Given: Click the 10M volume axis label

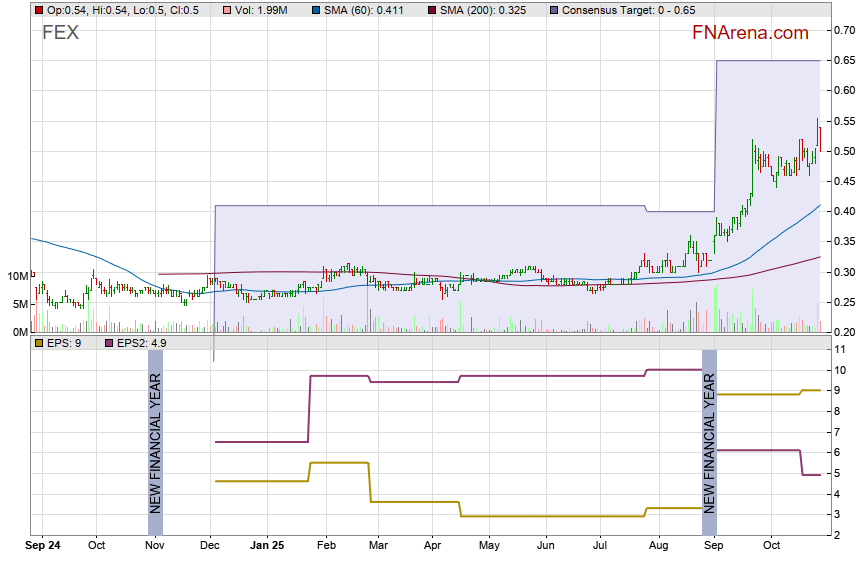Looking at the screenshot, I should pyautogui.click(x=14, y=276).
